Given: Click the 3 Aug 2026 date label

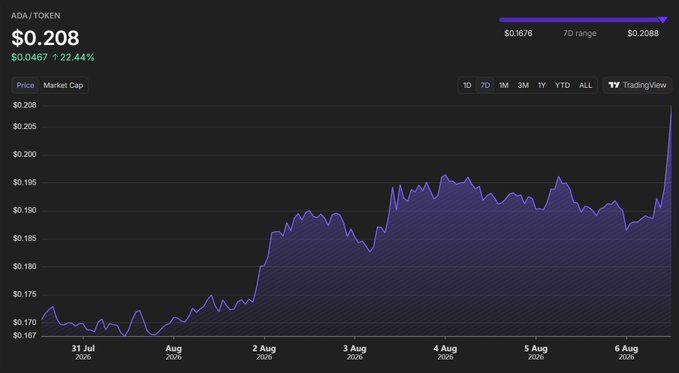Looking at the screenshot, I should point(355,352).
